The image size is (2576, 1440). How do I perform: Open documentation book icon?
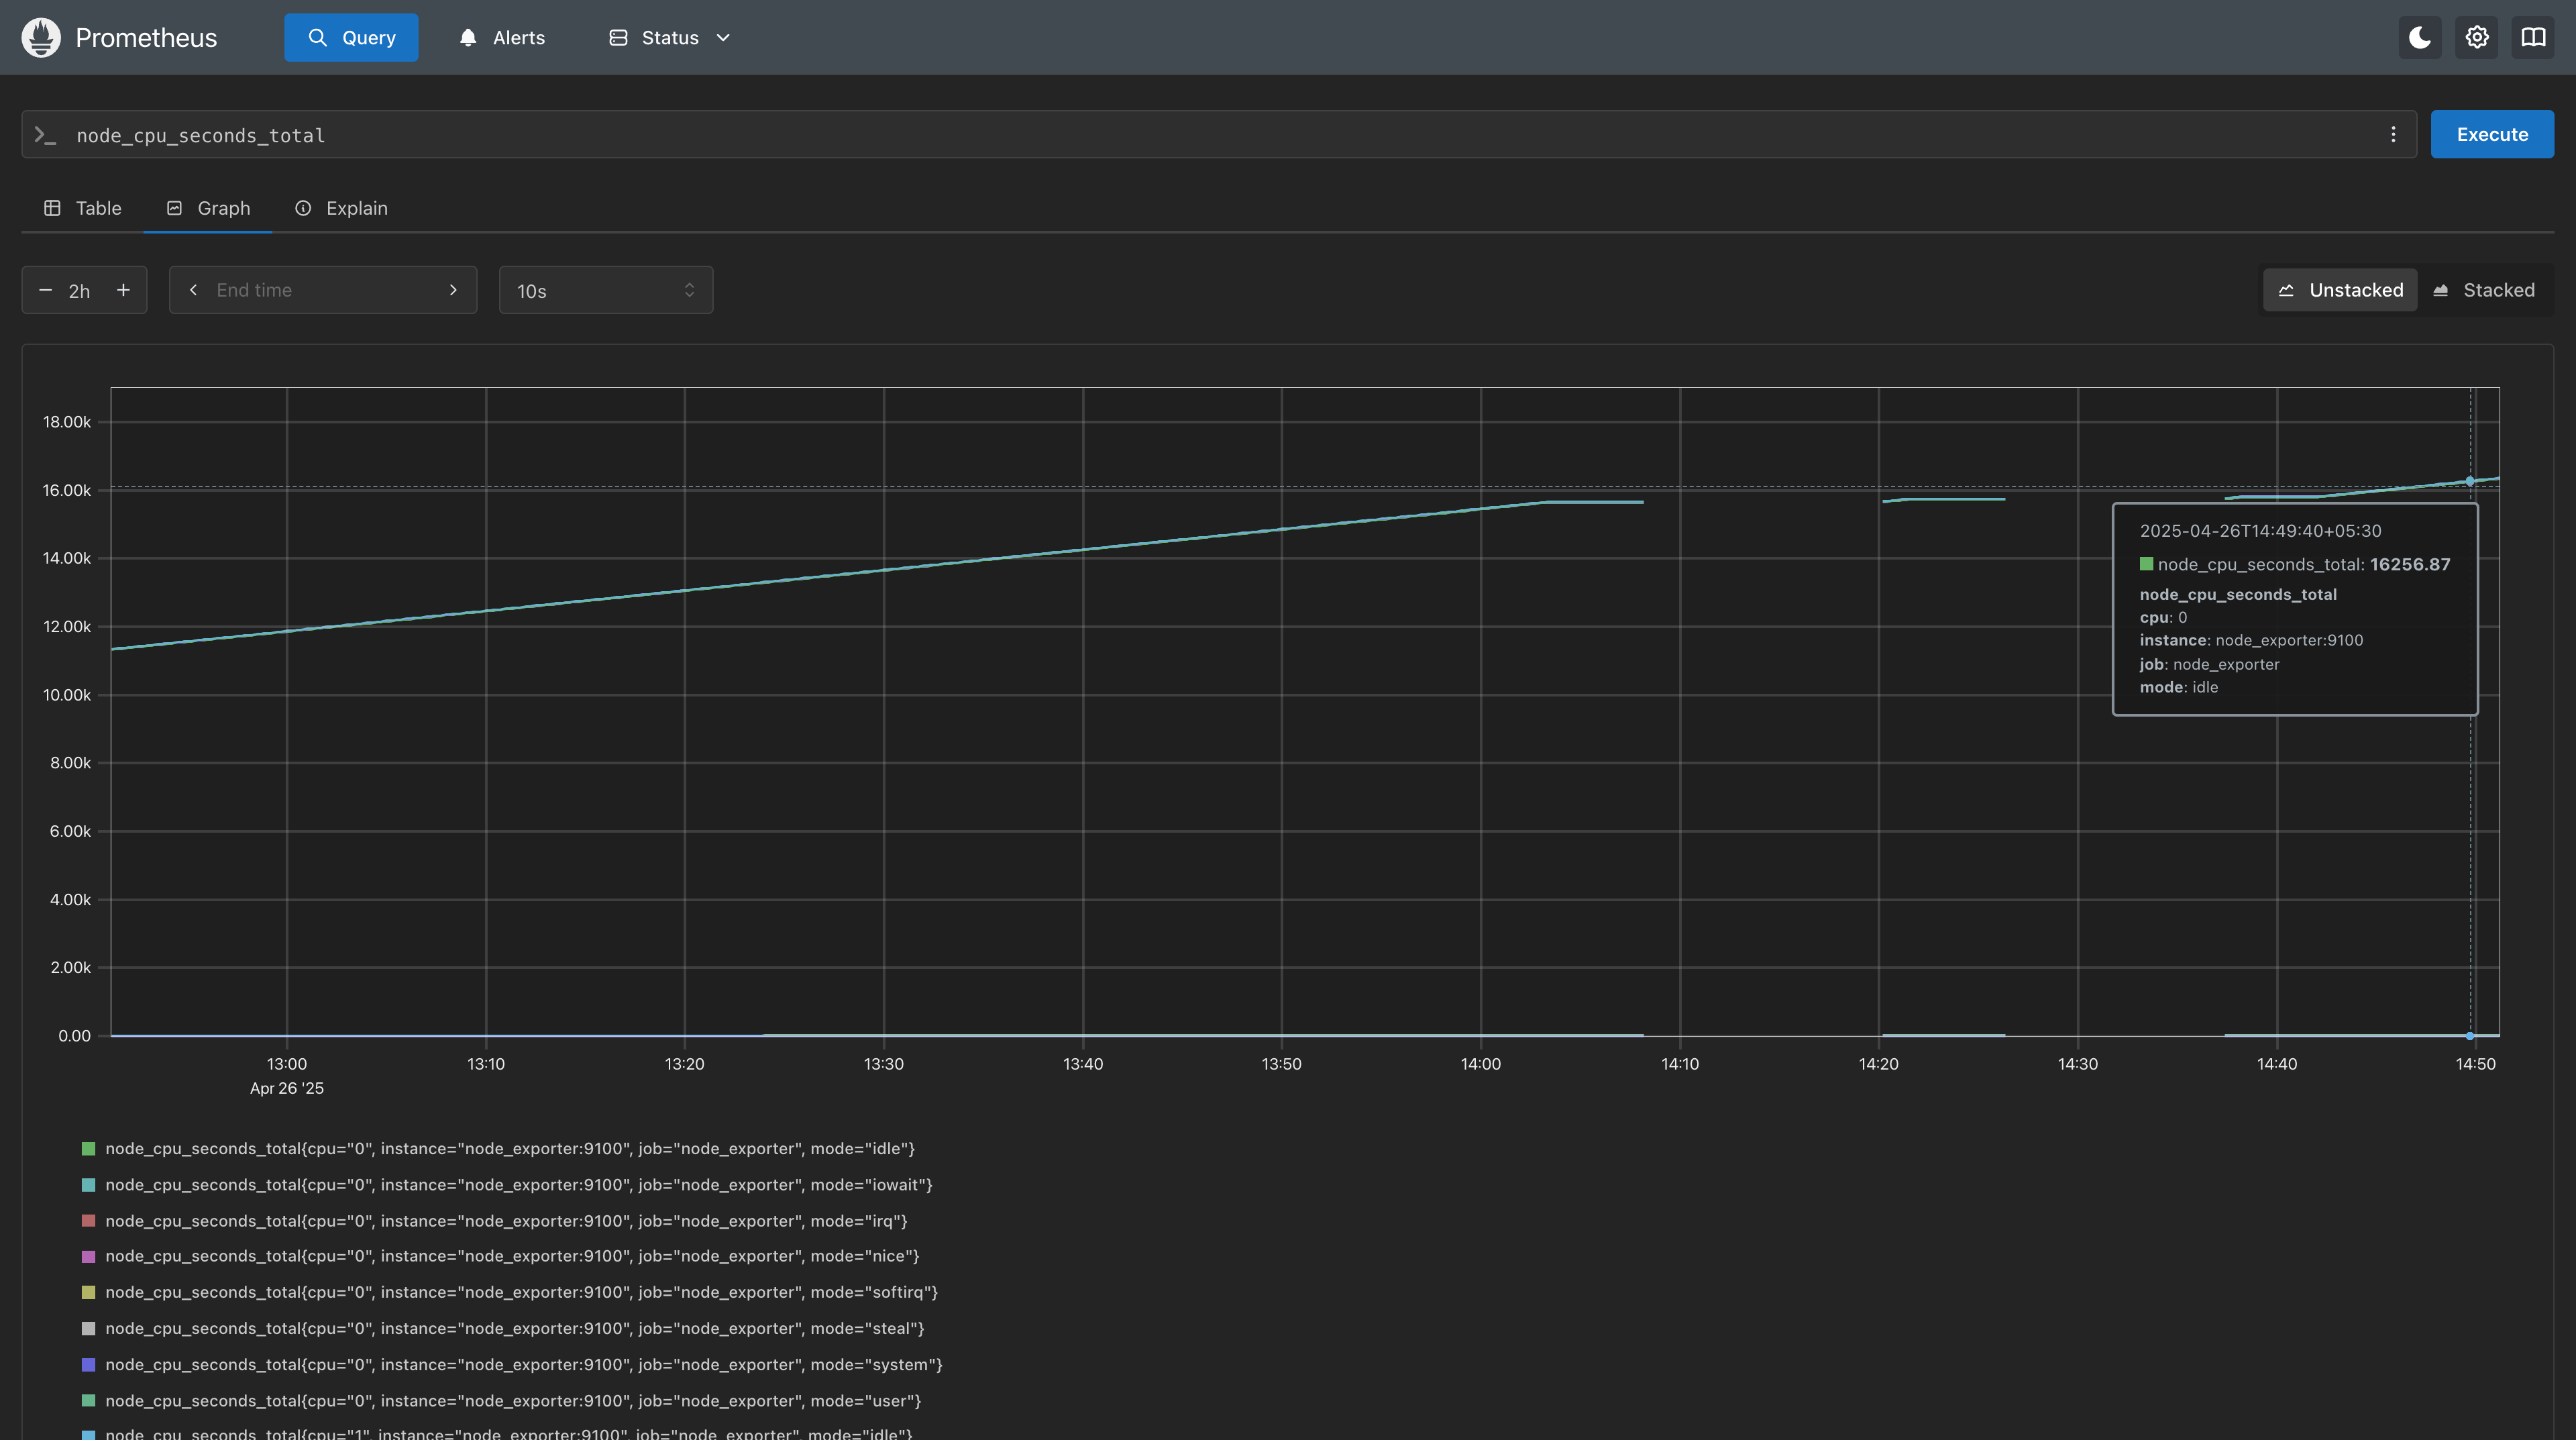[x=2533, y=37]
